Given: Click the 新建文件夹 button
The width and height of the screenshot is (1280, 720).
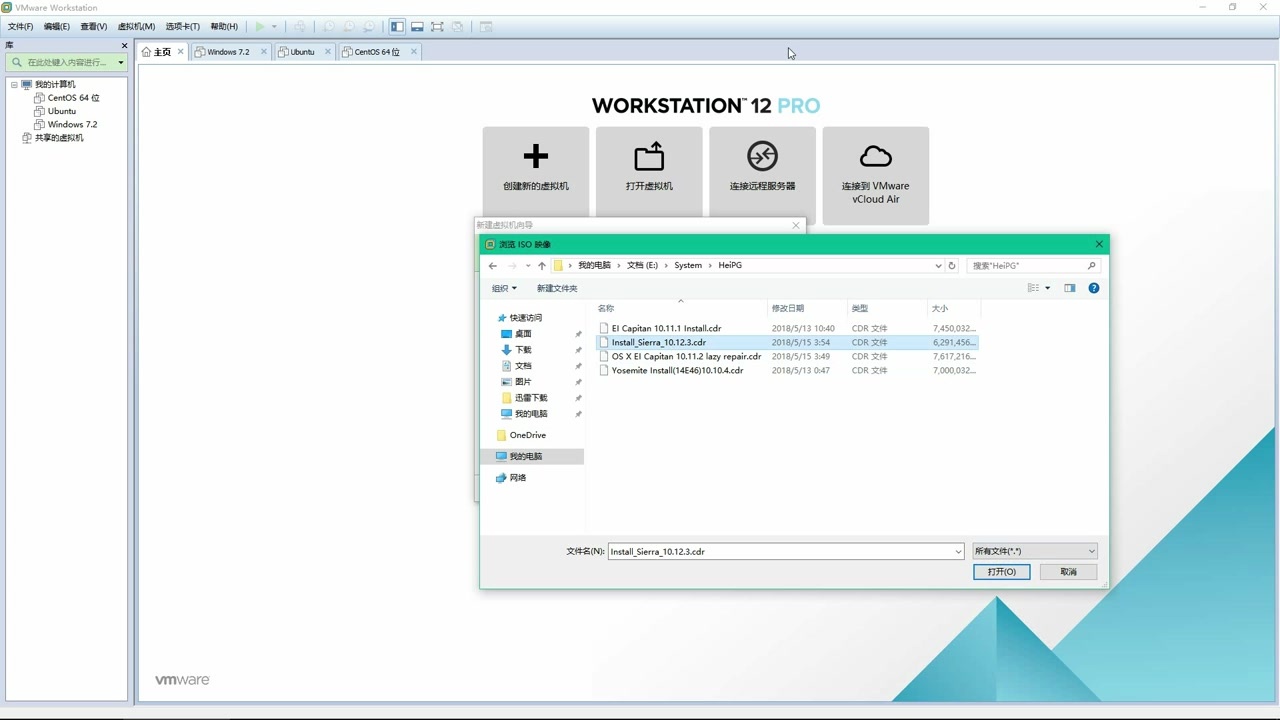Looking at the screenshot, I should pyautogui.click(x=557, y=288).
